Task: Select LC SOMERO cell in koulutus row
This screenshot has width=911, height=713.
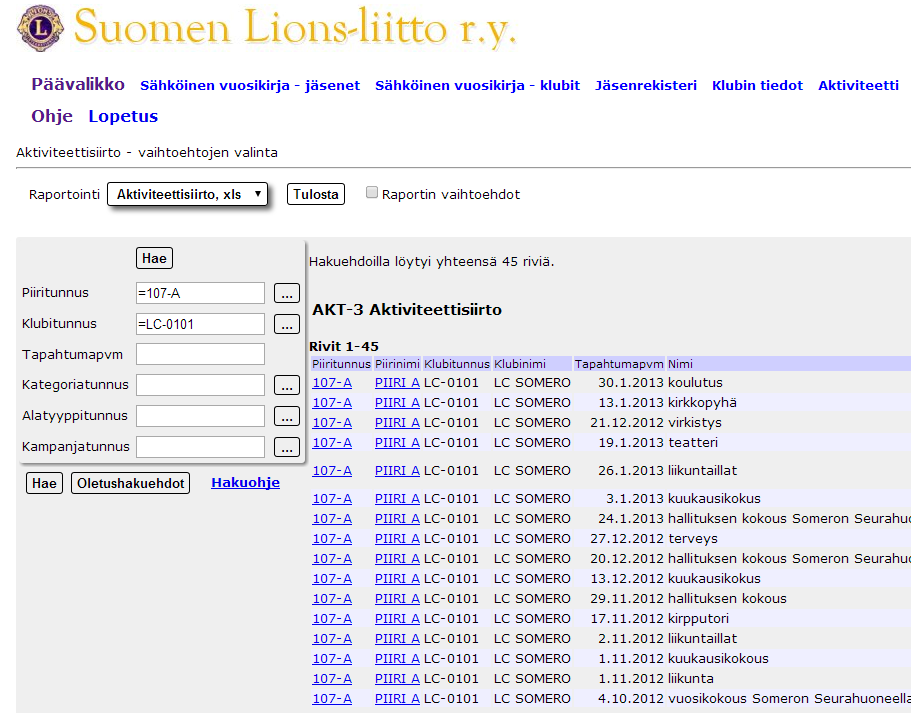Action: [532, 383]
